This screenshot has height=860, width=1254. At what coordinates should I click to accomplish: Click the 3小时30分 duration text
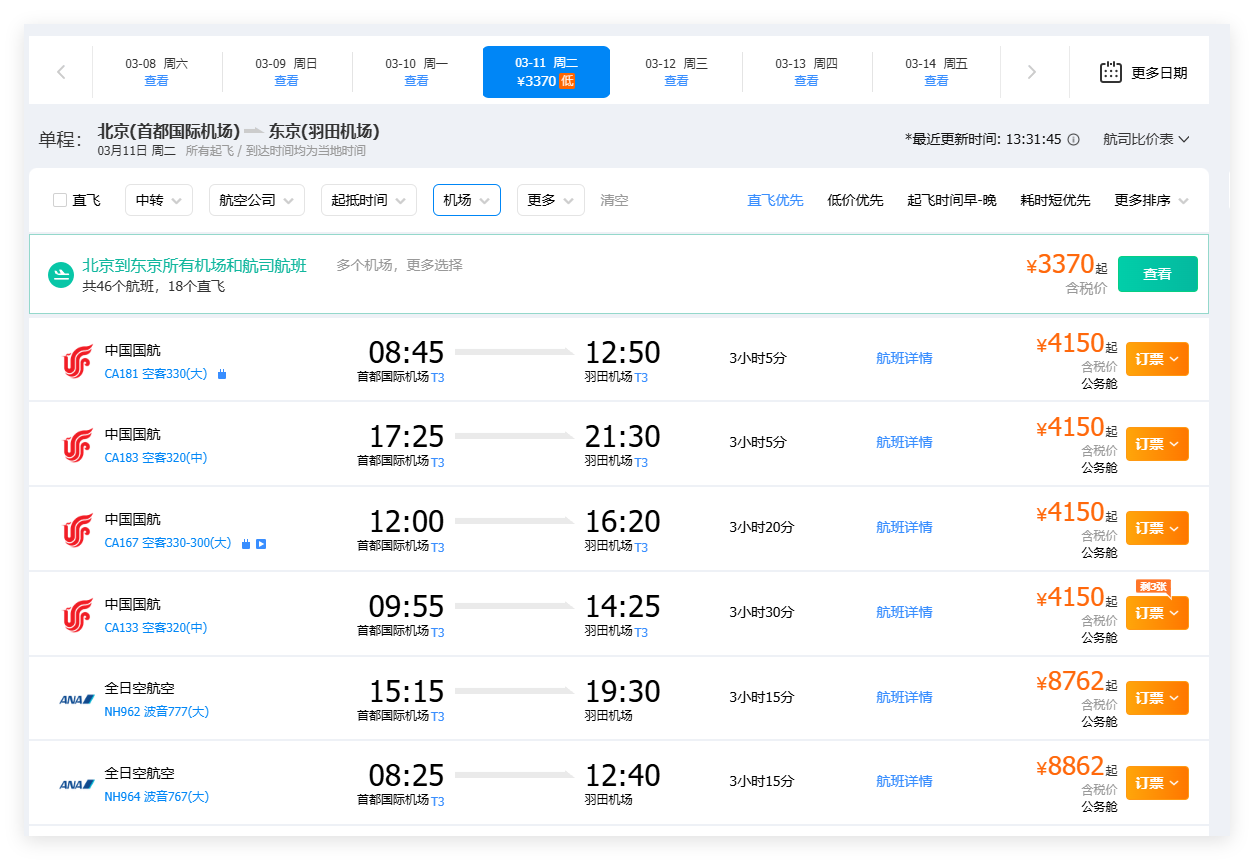(x=761, y=612)
